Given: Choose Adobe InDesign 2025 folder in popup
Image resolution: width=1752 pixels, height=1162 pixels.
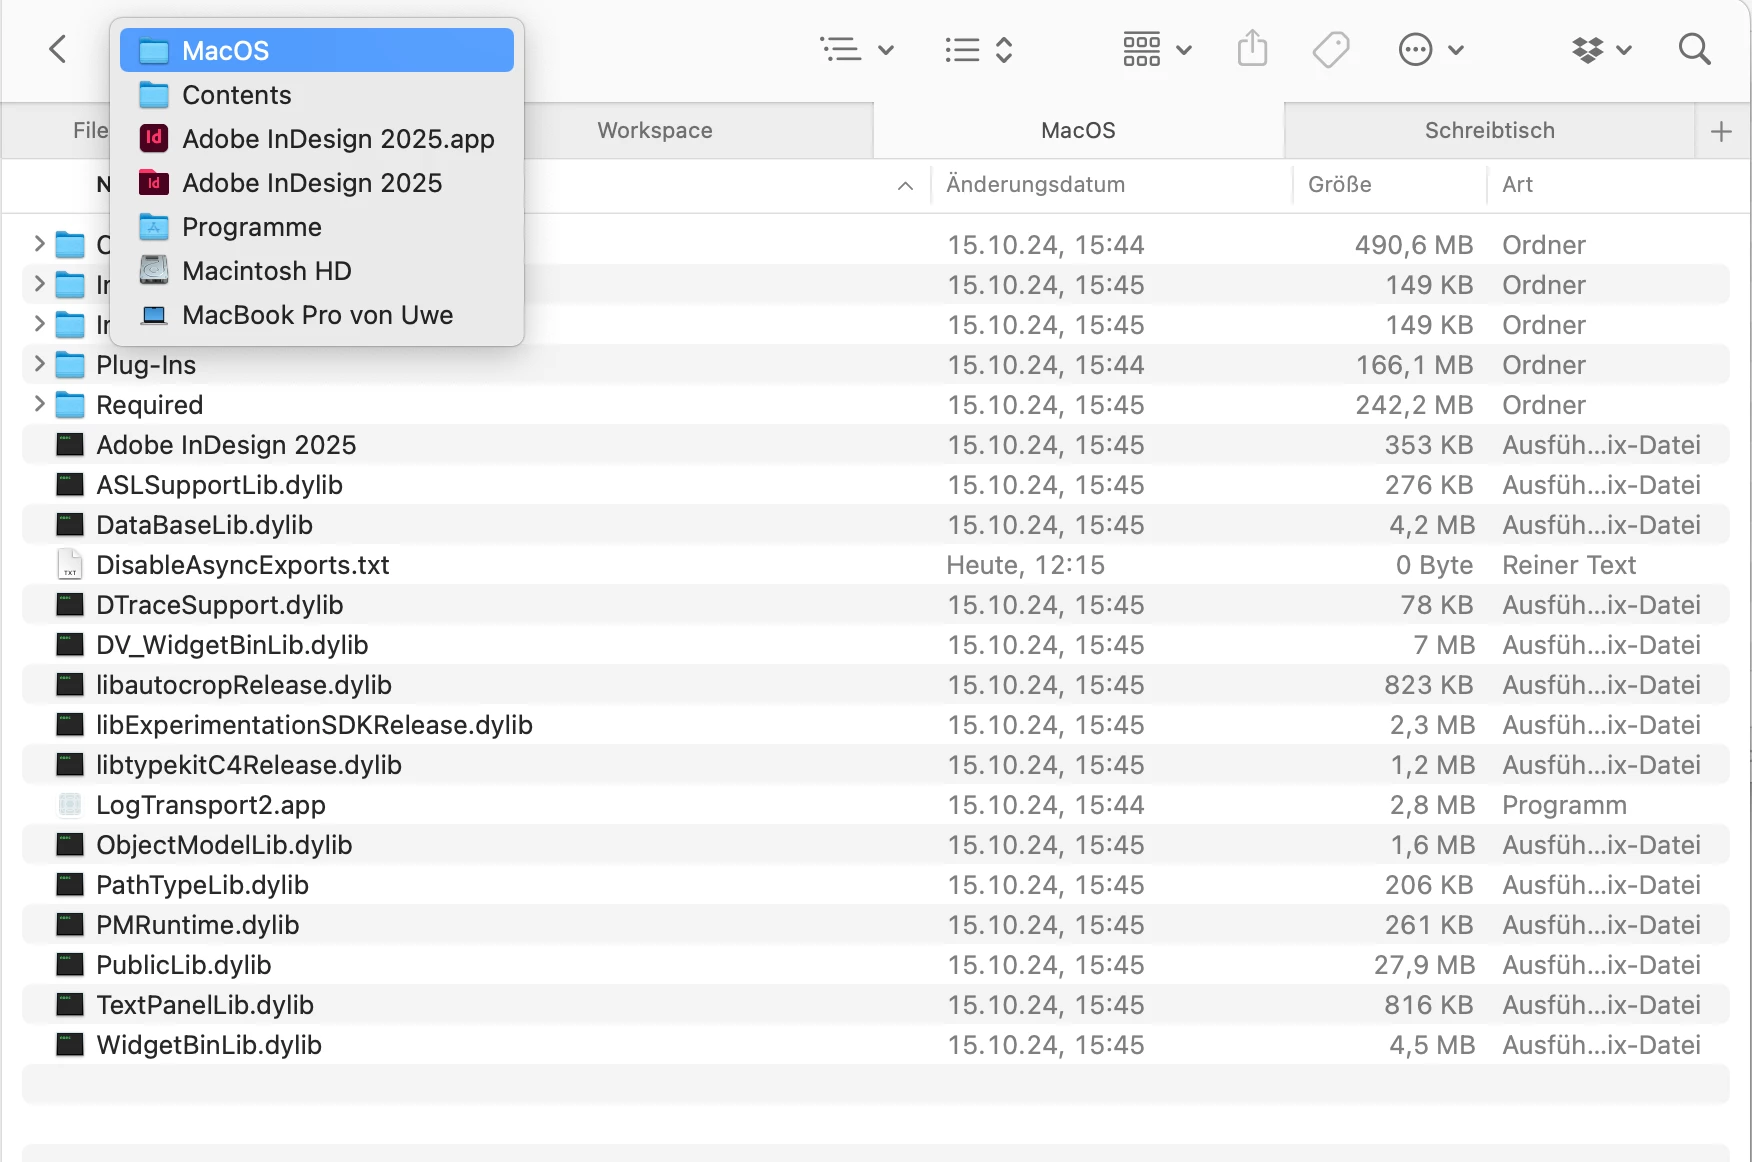Looking at the screenshot, I should 317,183.
